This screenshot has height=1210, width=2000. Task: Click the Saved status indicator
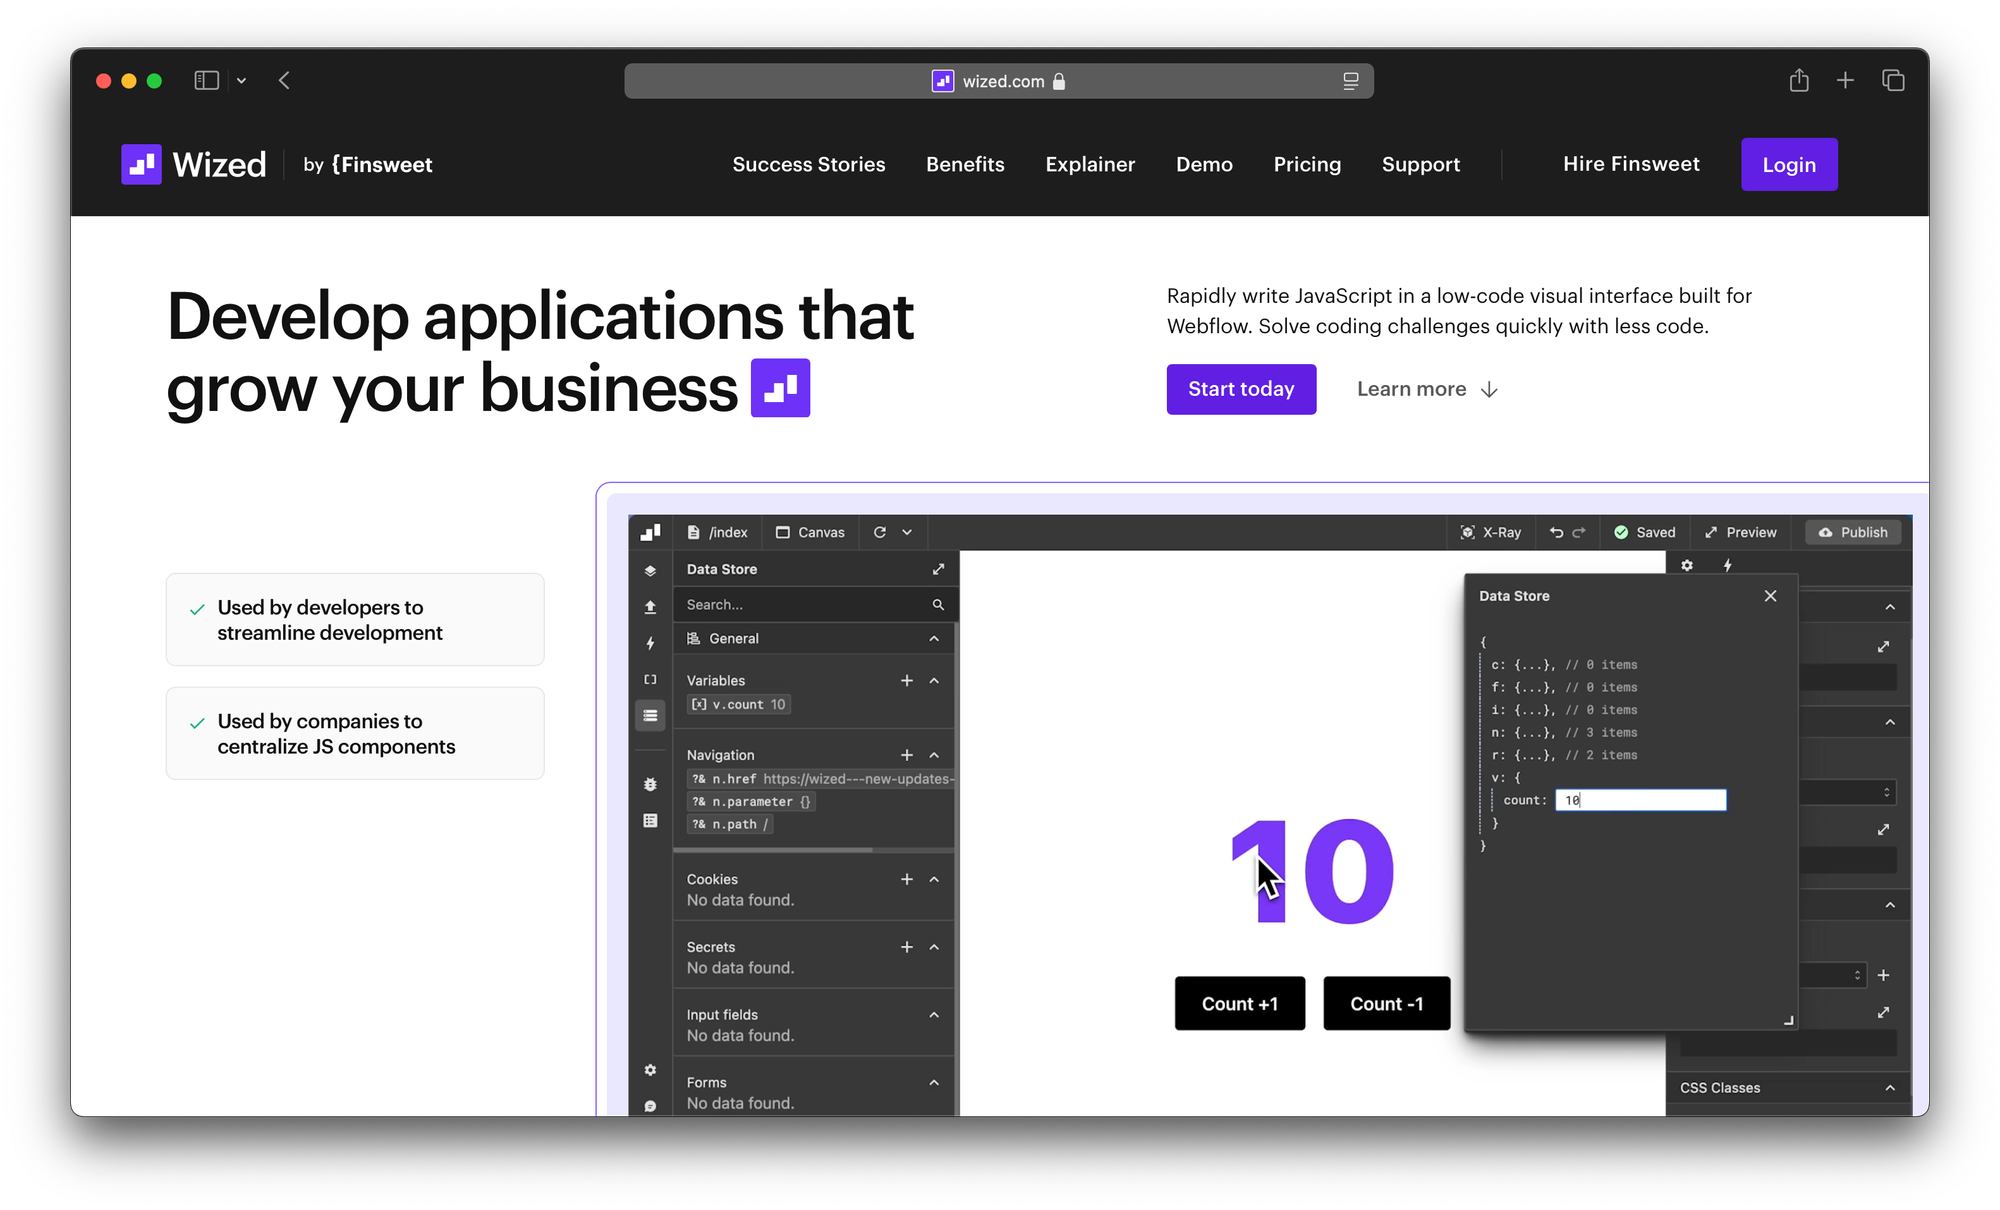click(1645, 532)
